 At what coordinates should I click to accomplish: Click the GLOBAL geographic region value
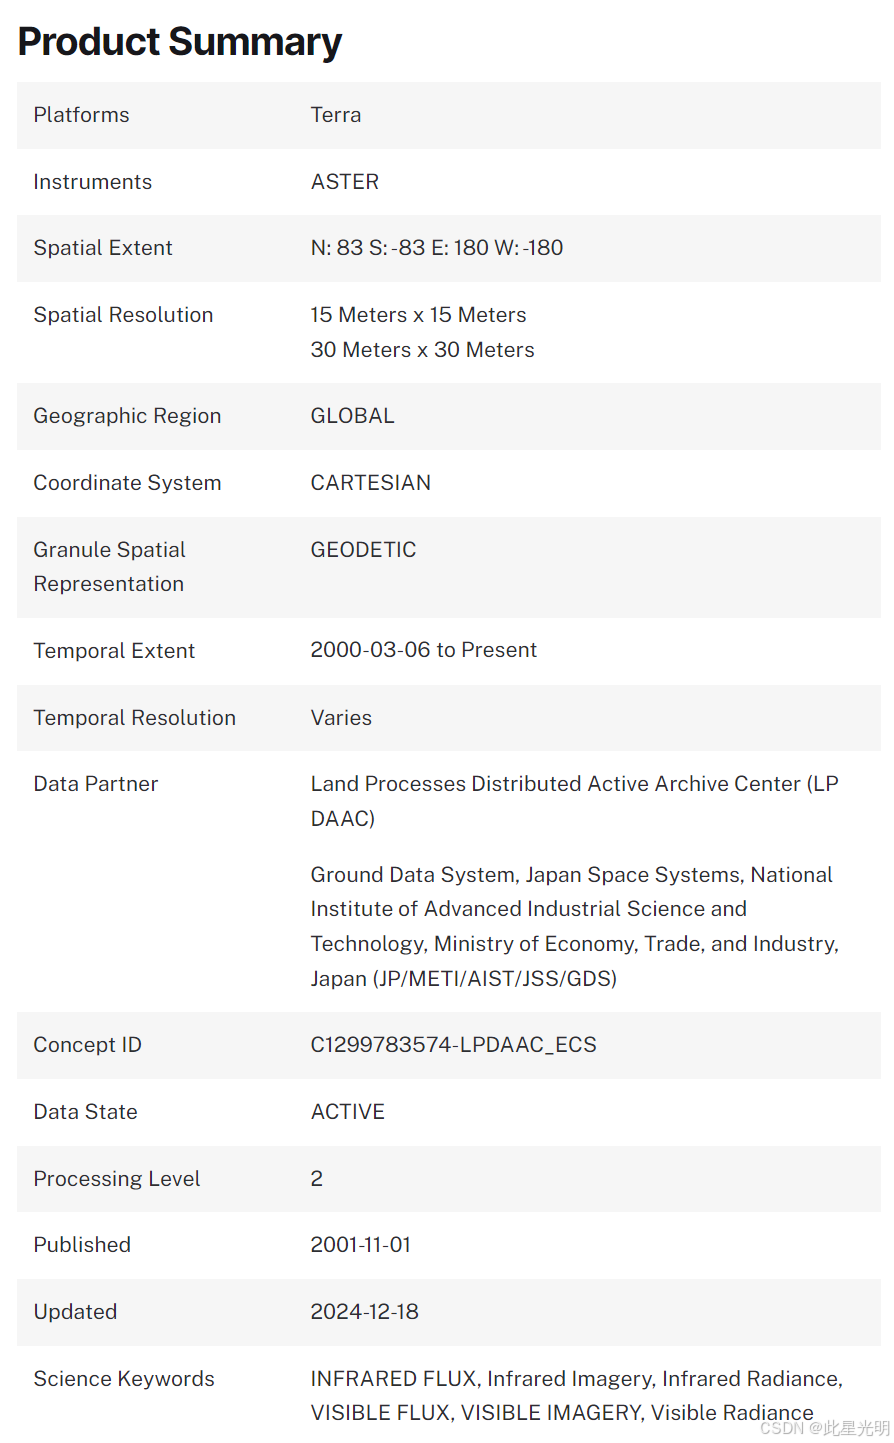[x=353, y=416]
